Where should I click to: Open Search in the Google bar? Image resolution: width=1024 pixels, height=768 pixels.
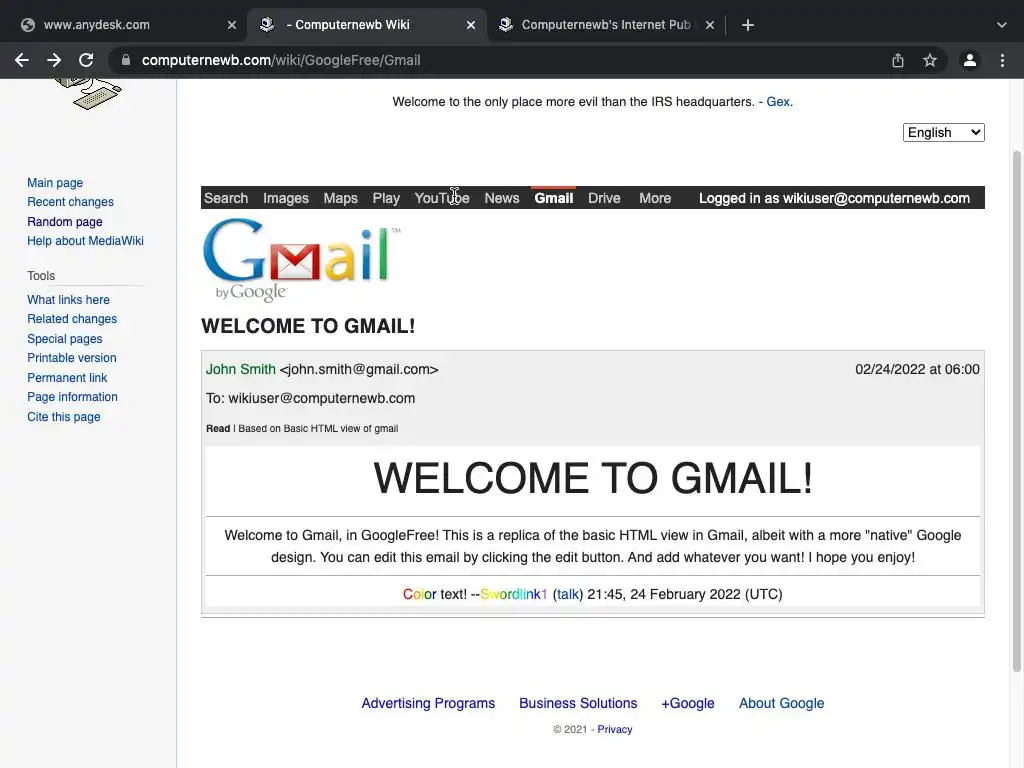tap(226, 198)
